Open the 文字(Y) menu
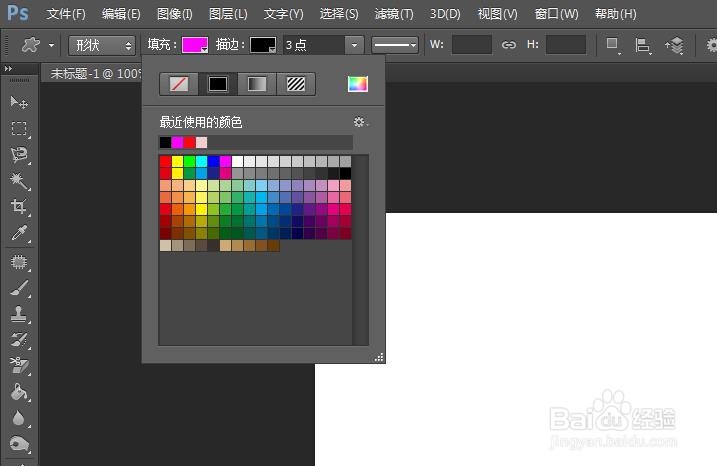The width and height of the screenshot is (717, 466). point(284,14)
